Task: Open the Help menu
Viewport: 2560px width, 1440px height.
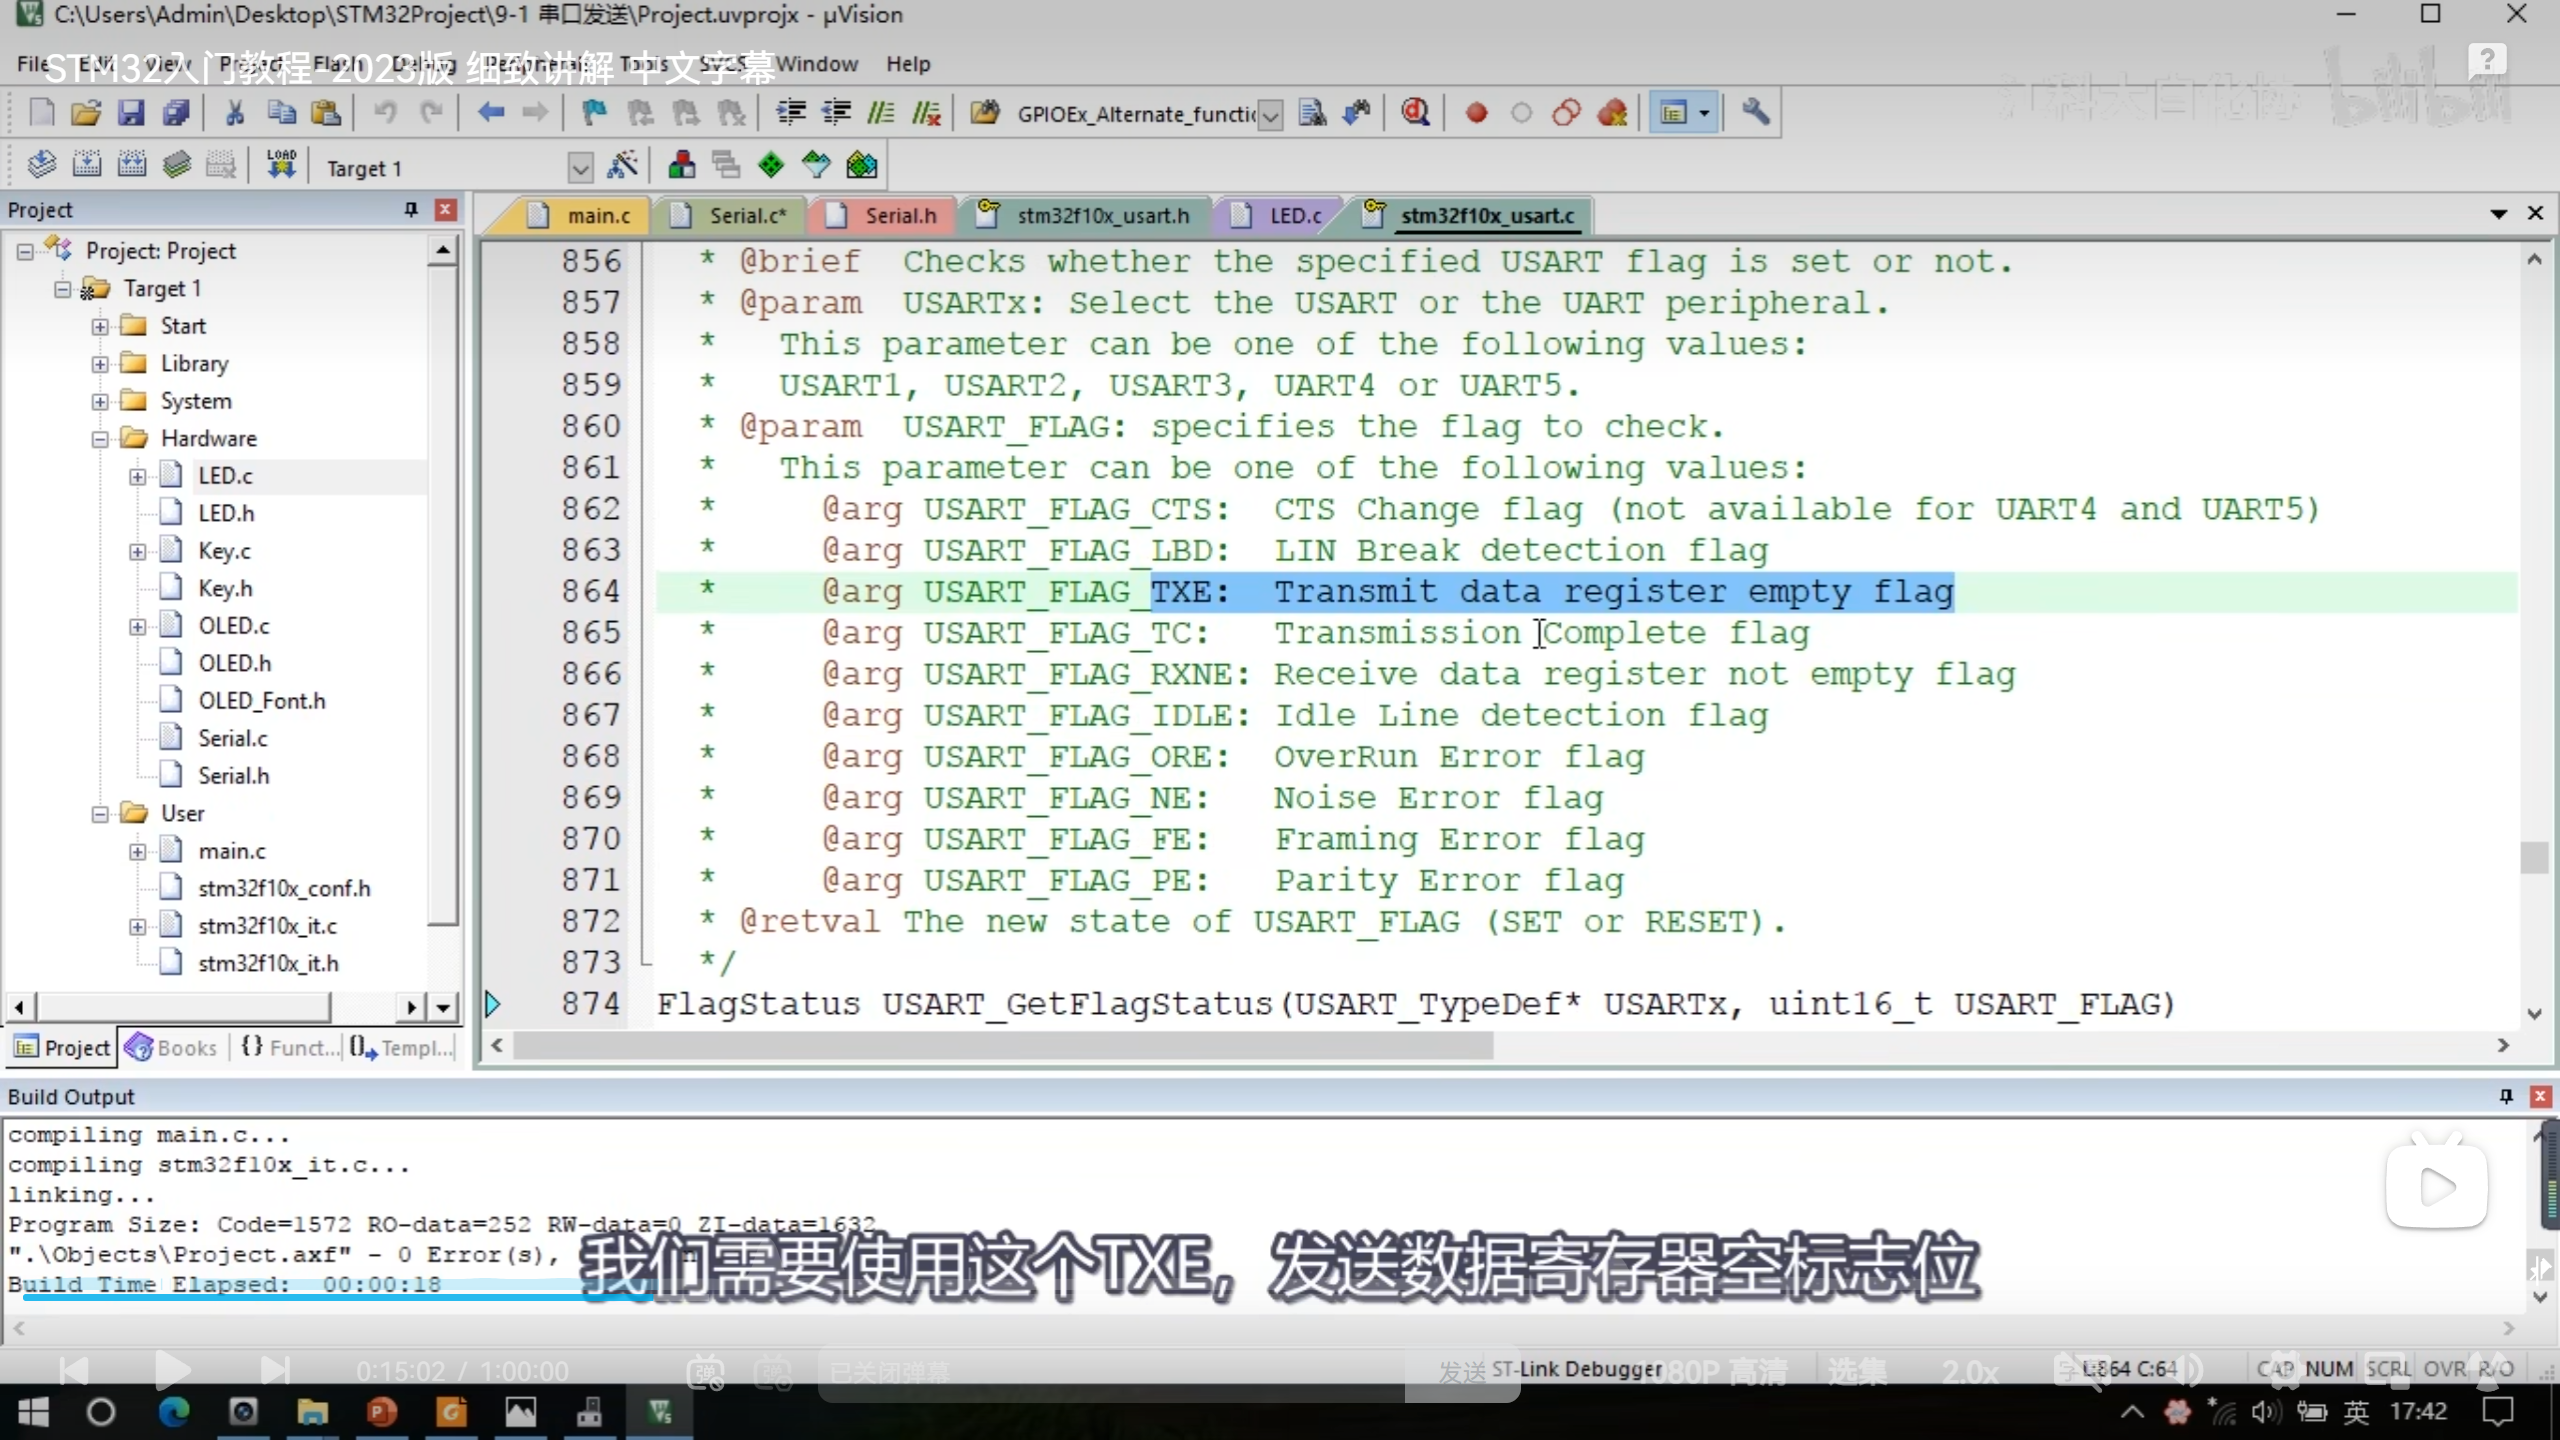Action: [x=907, y=64]
